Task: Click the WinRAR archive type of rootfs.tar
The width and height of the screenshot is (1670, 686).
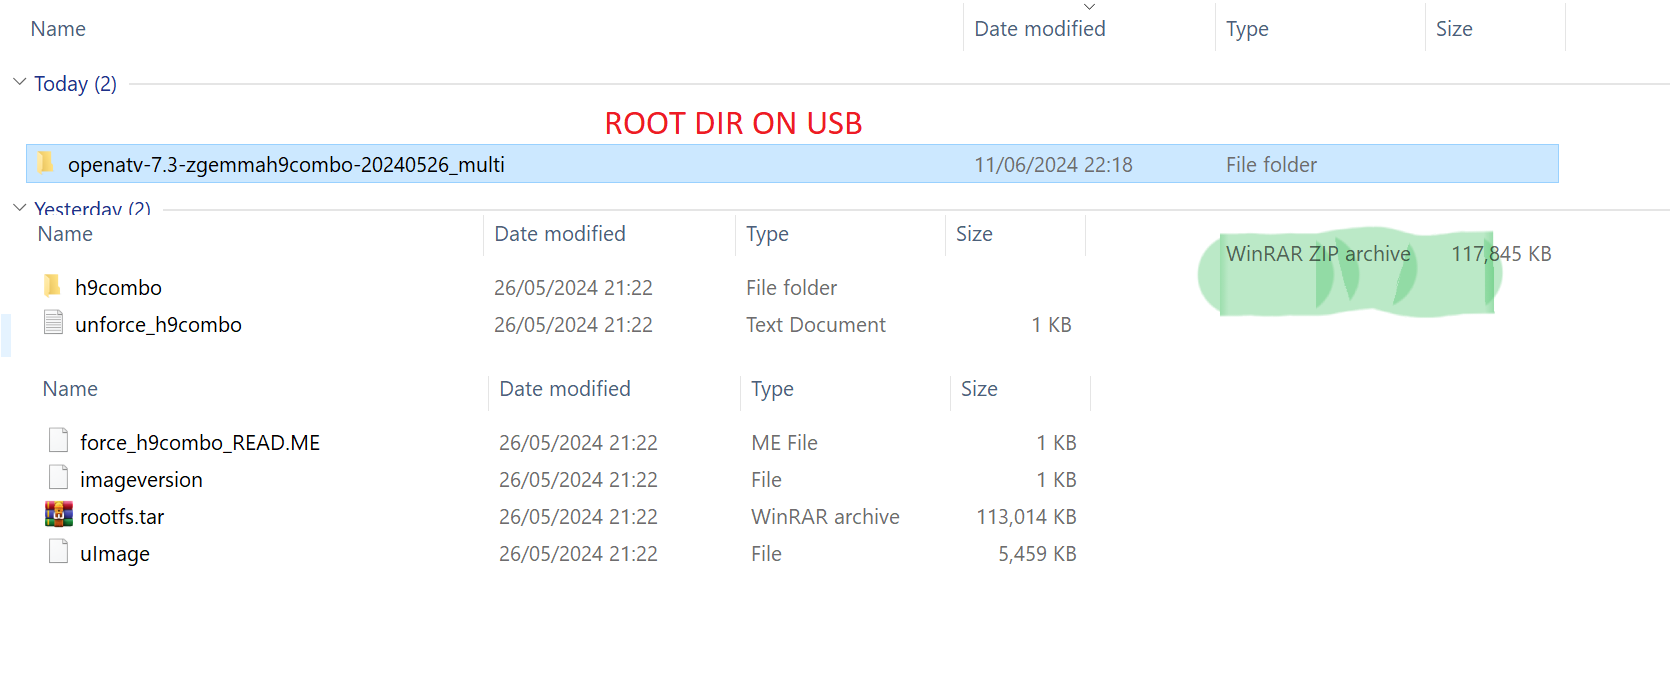Action: [x=825, y=517]
